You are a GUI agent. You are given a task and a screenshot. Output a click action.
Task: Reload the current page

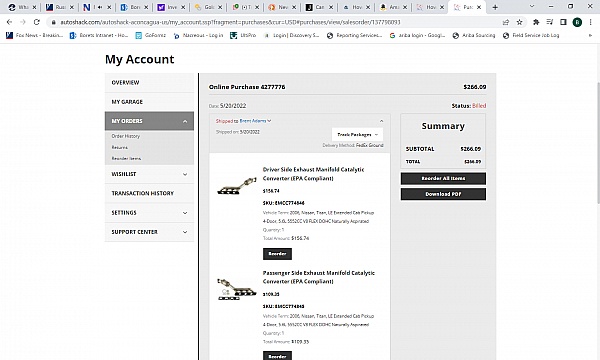[36, 22]
